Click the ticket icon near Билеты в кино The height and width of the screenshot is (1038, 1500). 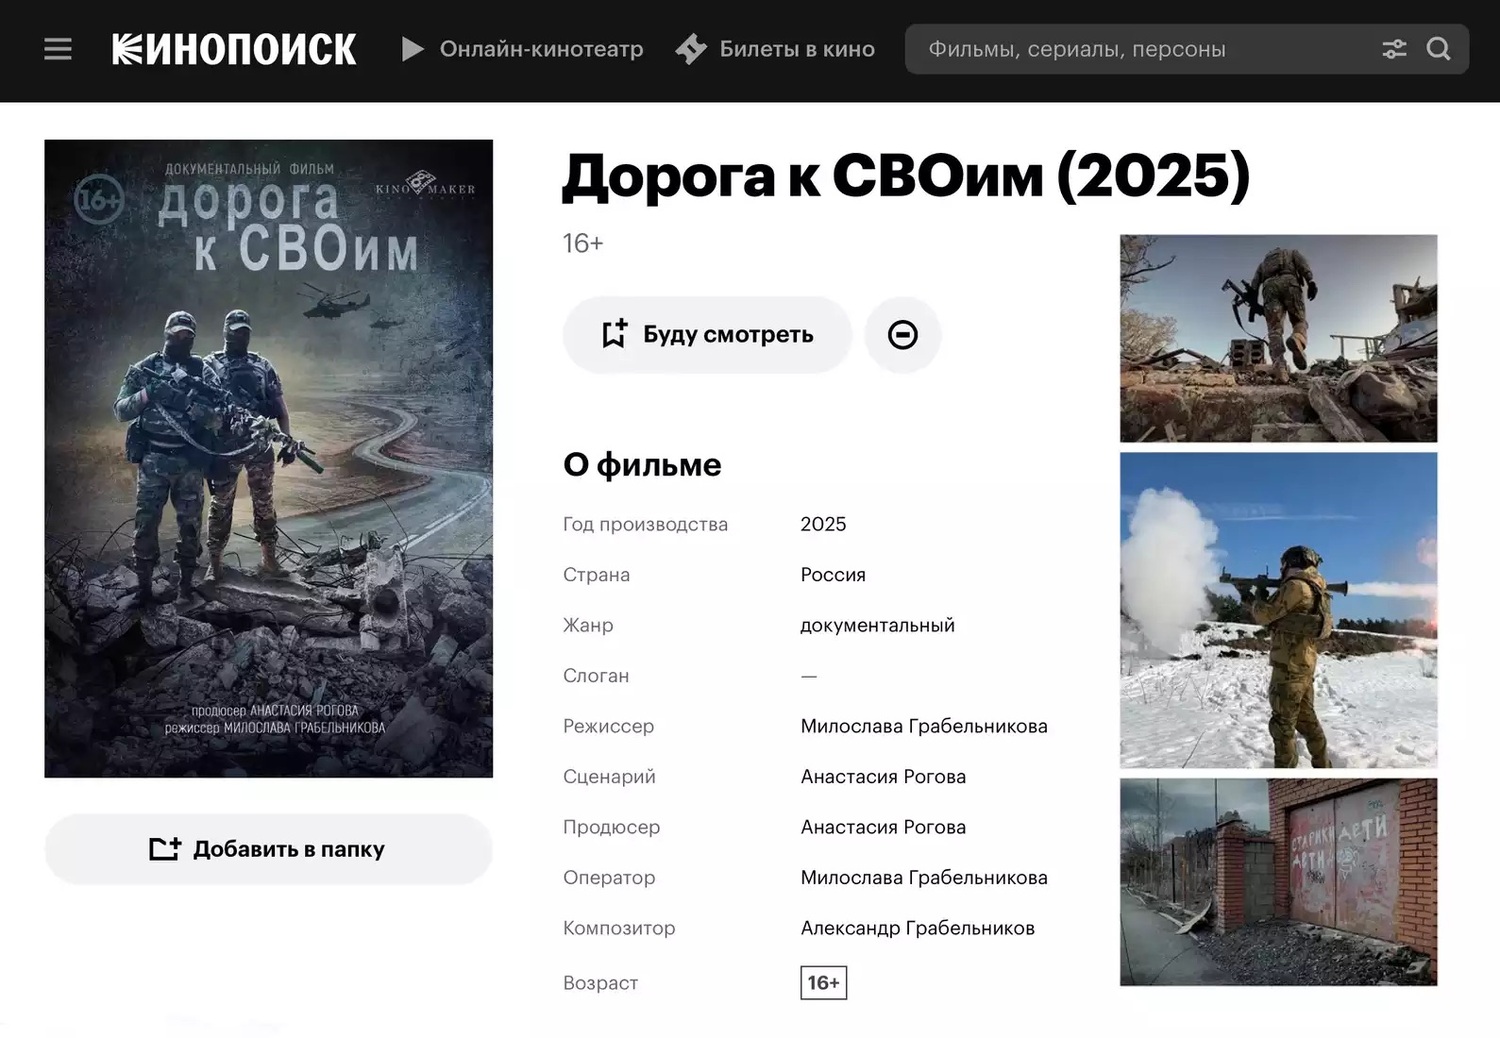[x=691, y=49]
